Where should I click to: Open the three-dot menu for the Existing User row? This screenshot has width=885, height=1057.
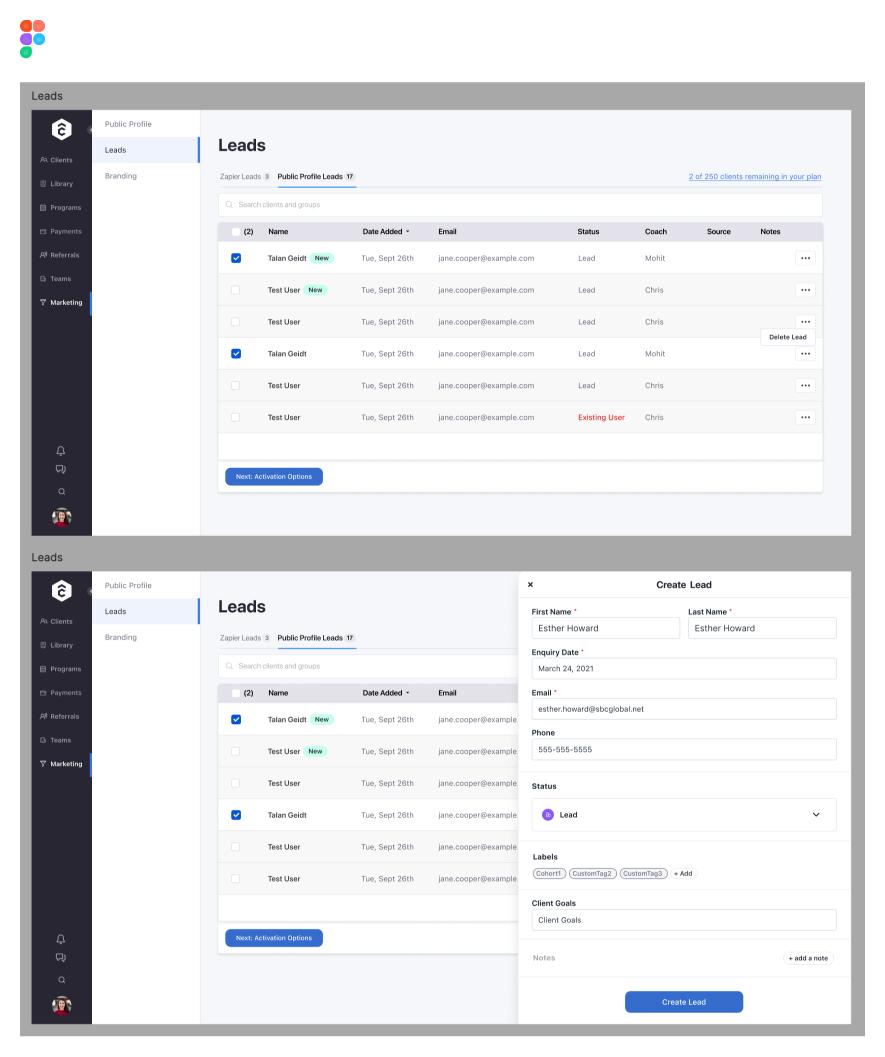pyautogui.click(x=805, y=417)
